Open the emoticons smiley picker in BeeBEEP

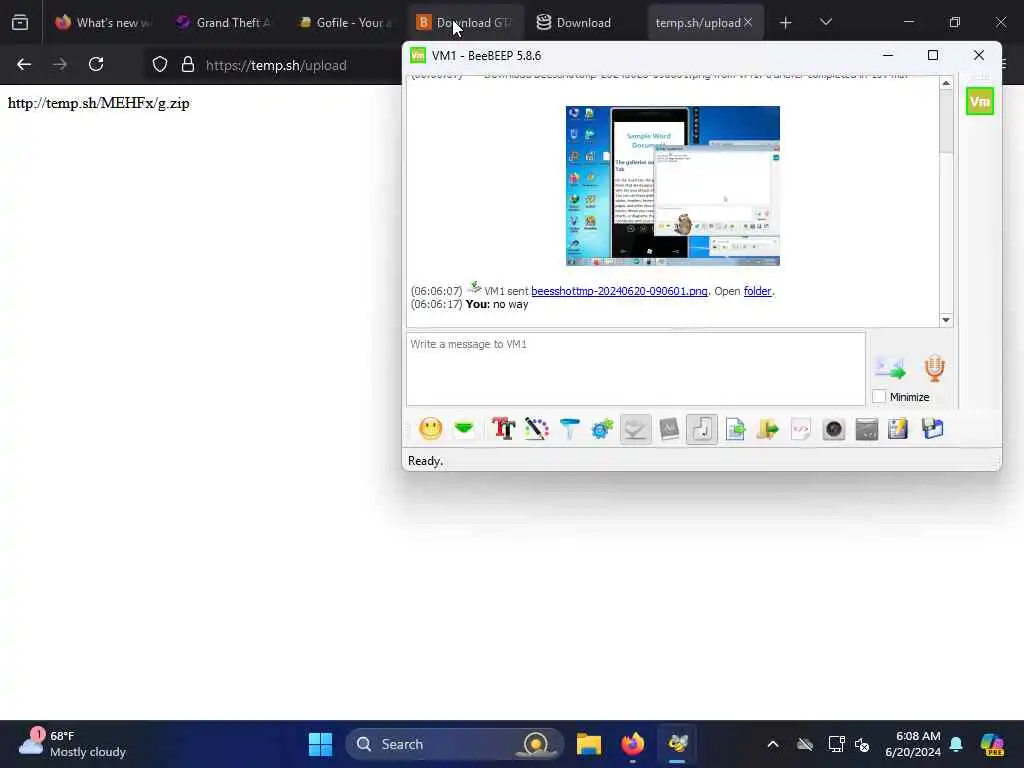point(430,429)
